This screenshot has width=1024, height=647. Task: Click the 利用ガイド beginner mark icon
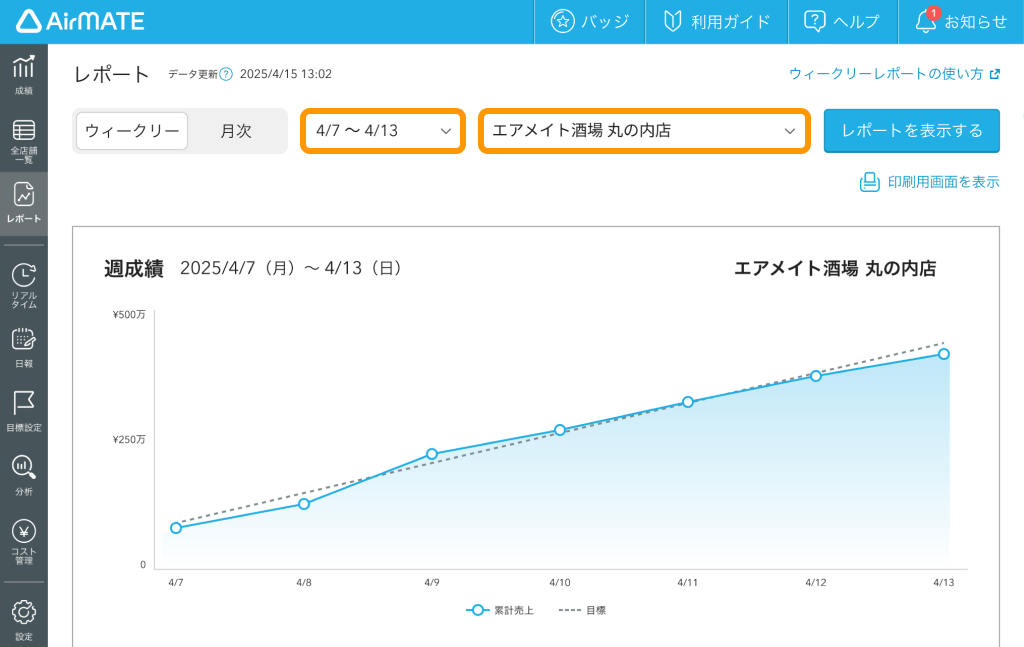(673, 21)
